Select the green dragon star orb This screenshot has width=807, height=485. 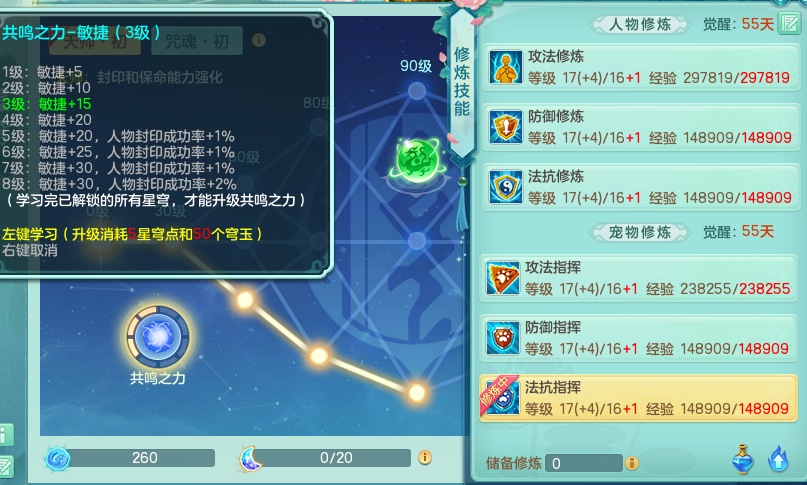(418, 162)
